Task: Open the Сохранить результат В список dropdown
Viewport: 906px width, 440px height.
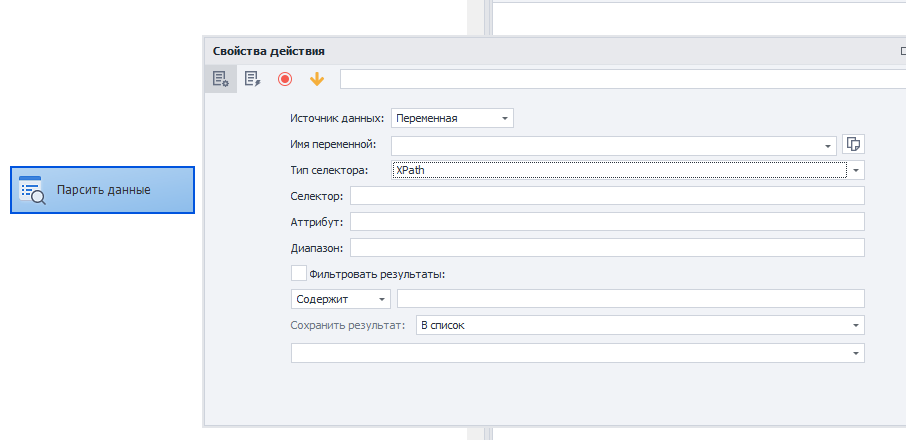Action: [640, 325]
